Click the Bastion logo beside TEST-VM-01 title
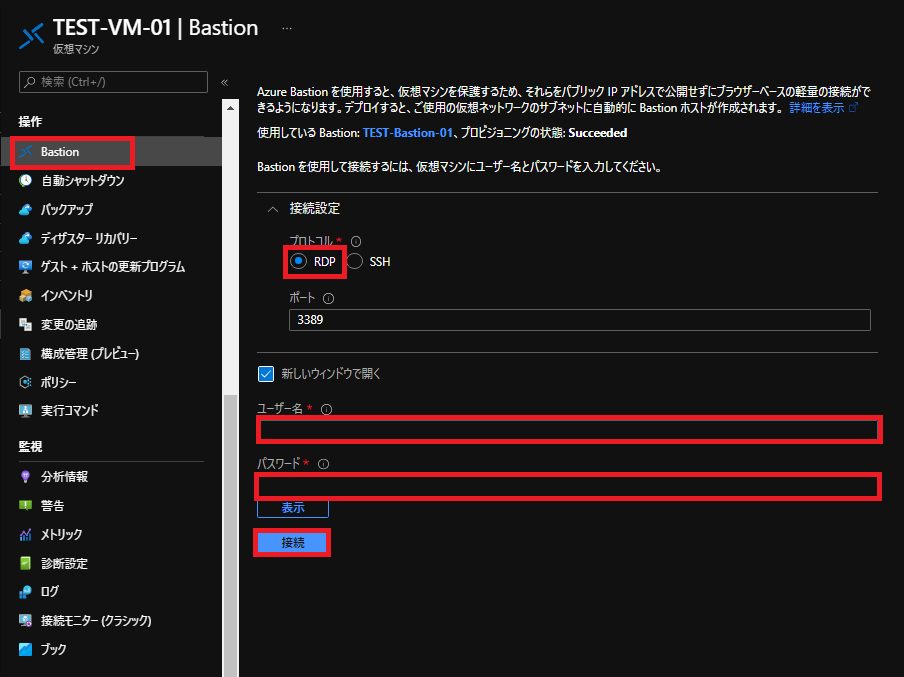Image resolution: width=904 pixels, height=677 pixels. tap(31, 36)
